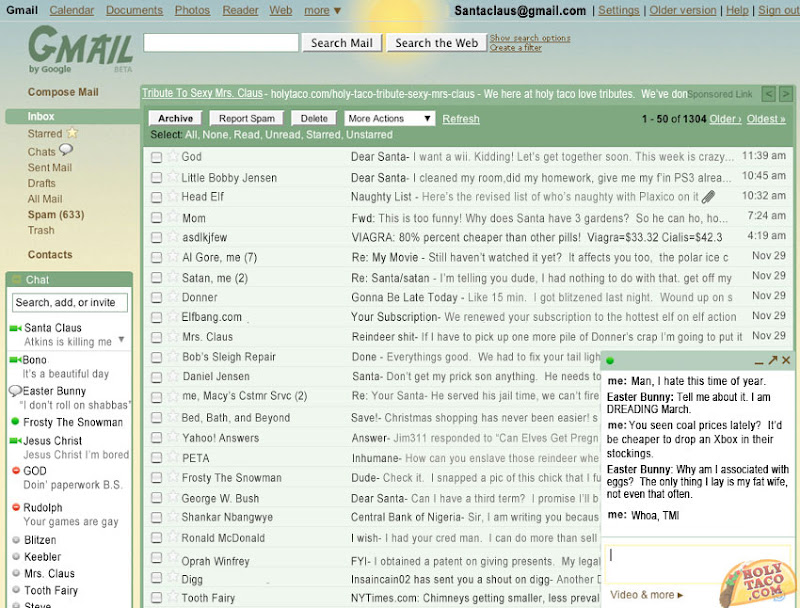Open Santa Claus status message dropdown
Viewport: 800px width, 608px height.
[x=121, y=339]
